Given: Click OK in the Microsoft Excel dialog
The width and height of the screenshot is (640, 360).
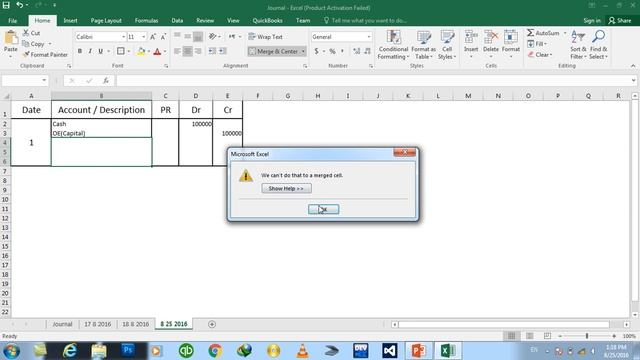Looking at the screenshot, I should (x=323, y=209).
